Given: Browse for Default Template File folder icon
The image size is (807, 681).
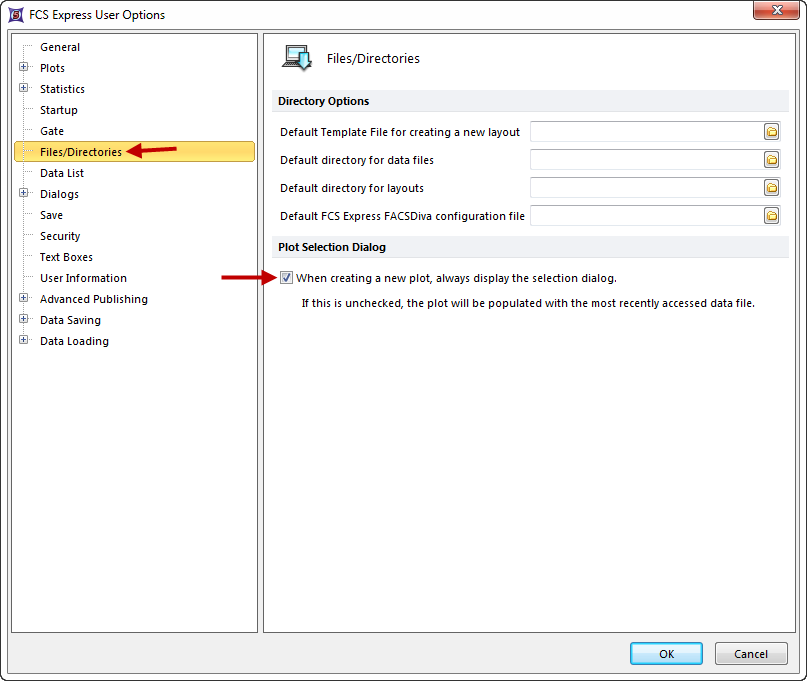Looking at the screenshot, I should click(x=772, y=132).
